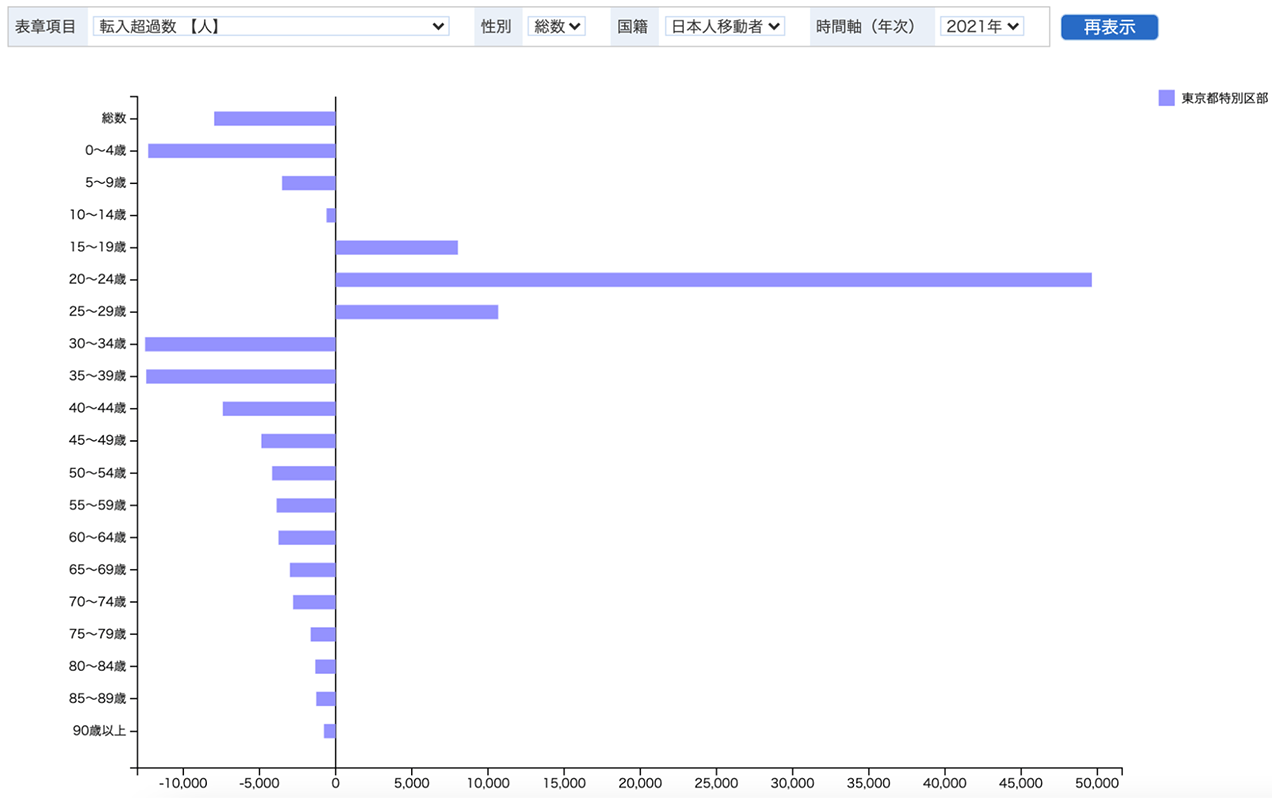Click the 15〜19歳 bar

point(395,246)
